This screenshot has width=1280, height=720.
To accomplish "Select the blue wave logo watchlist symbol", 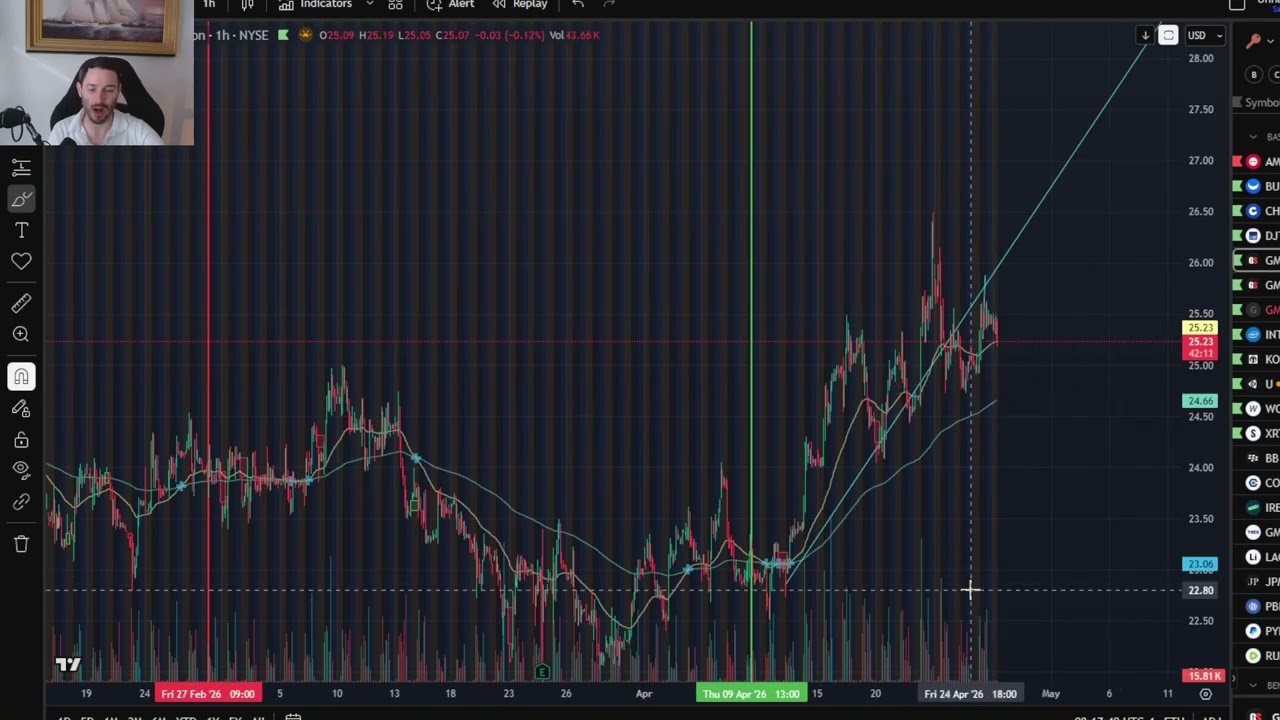I will tap(1253, 186).
